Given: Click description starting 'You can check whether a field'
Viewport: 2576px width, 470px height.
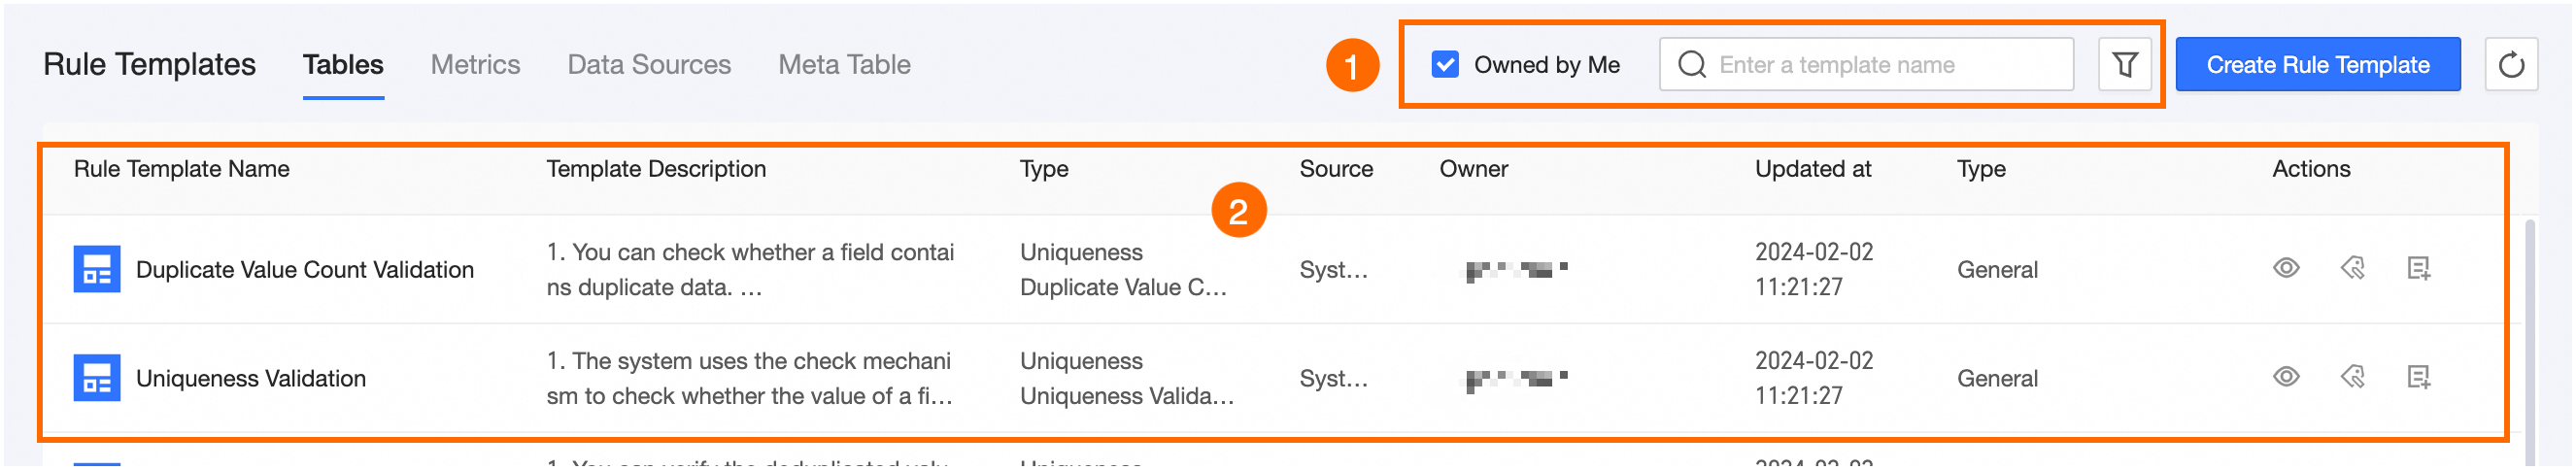Looking at the screenshot, I should pos(750,270).
